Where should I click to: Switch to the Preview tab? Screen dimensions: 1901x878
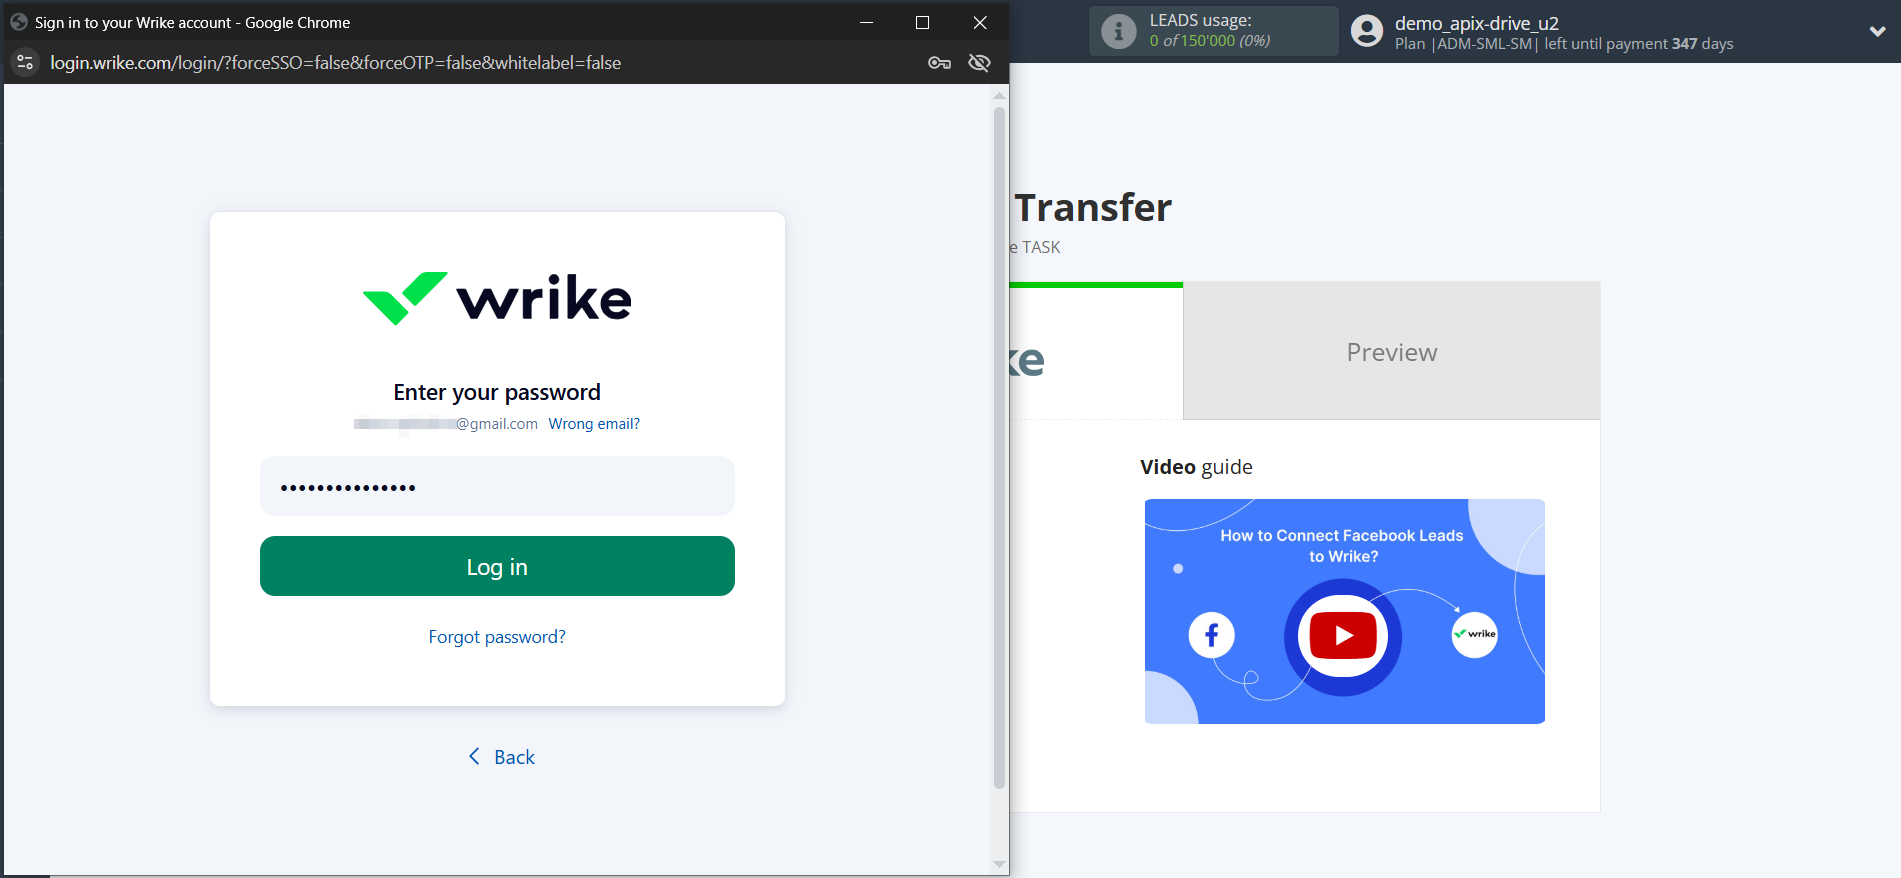pos(1391,352)
